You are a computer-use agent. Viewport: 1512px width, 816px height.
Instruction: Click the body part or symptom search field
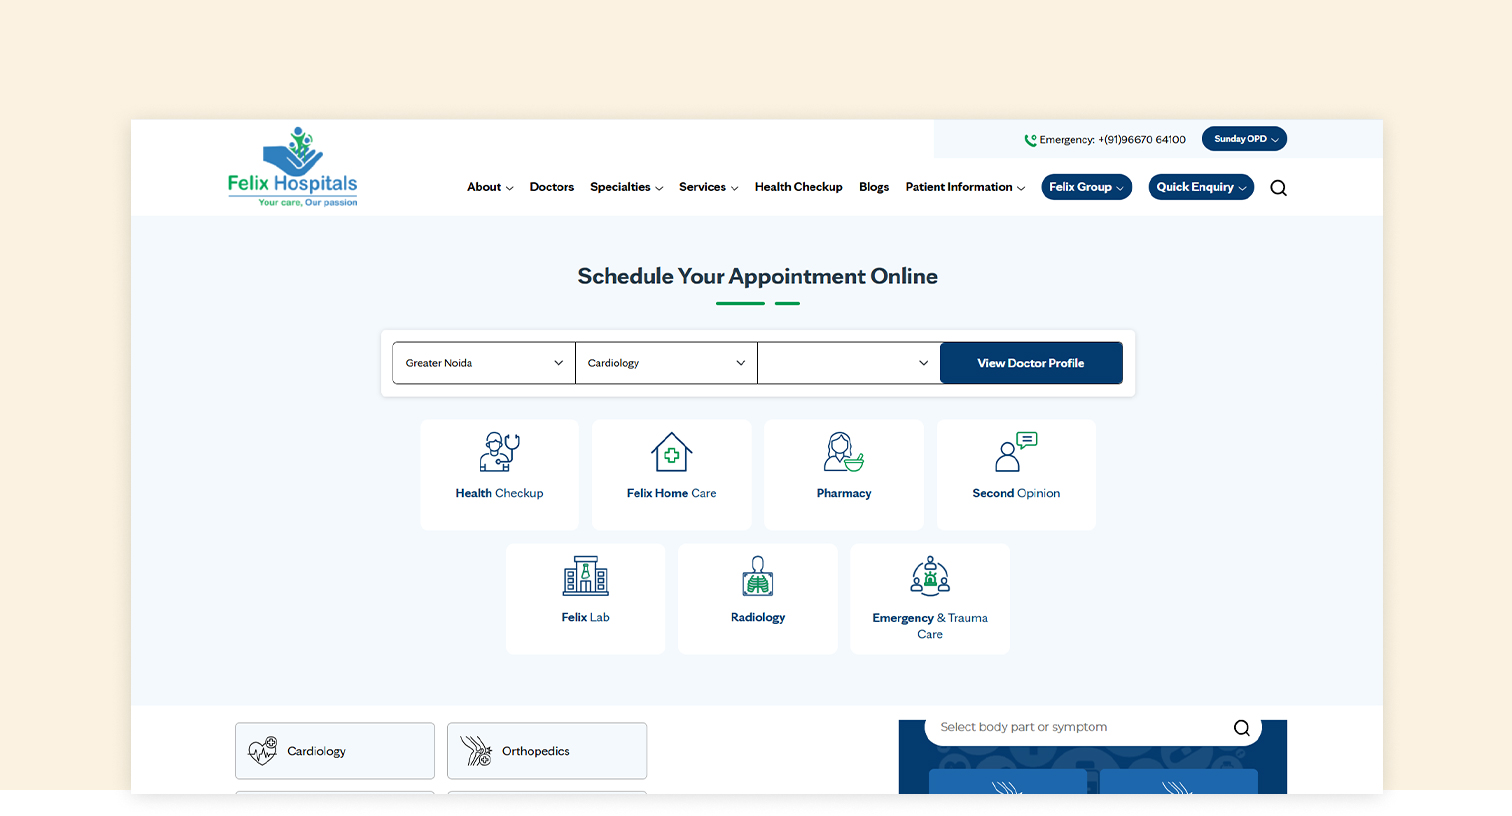click(x=1070, y=727)
